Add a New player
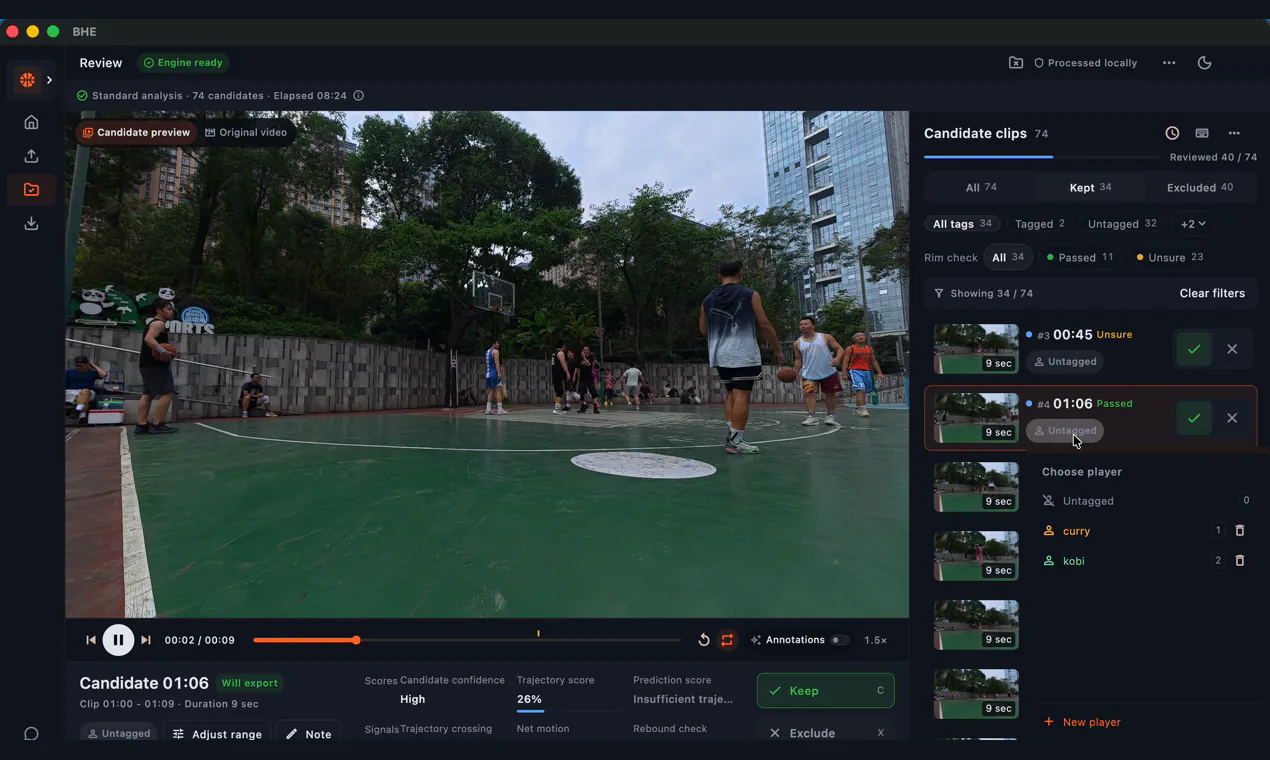Image resolution: width=1270 pixels, height=760 pixels. (1081, 722)
